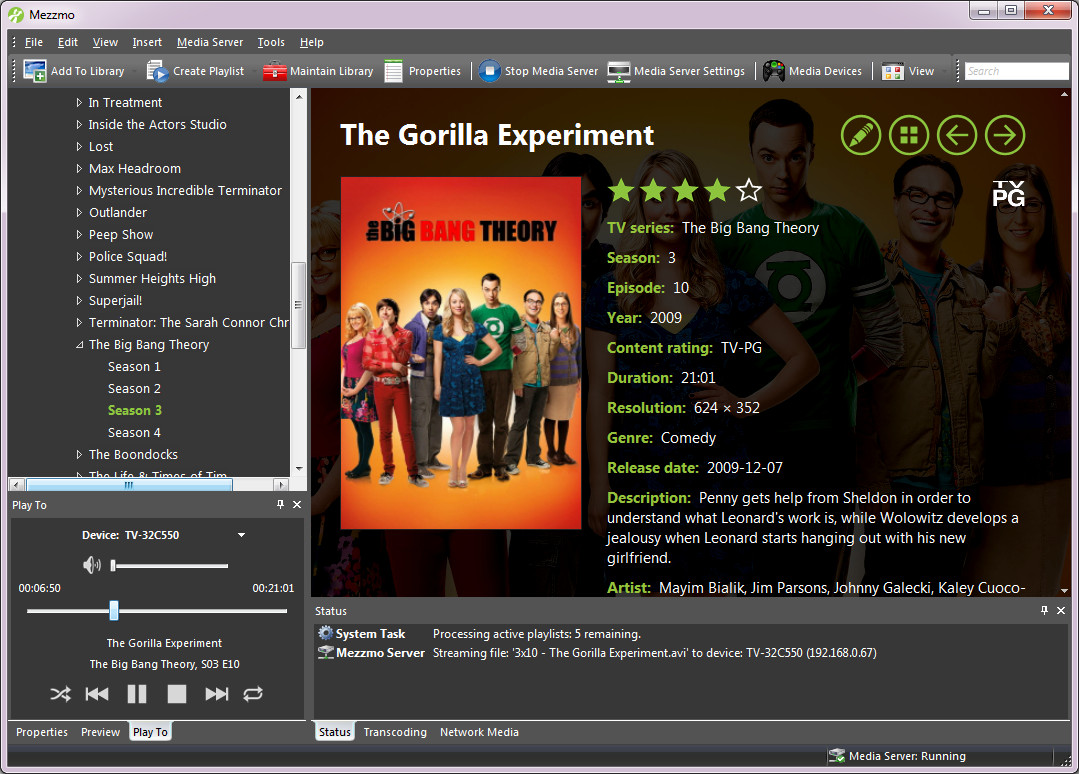
Task: Expand the Lost tree node
Action: coord(79,147)
